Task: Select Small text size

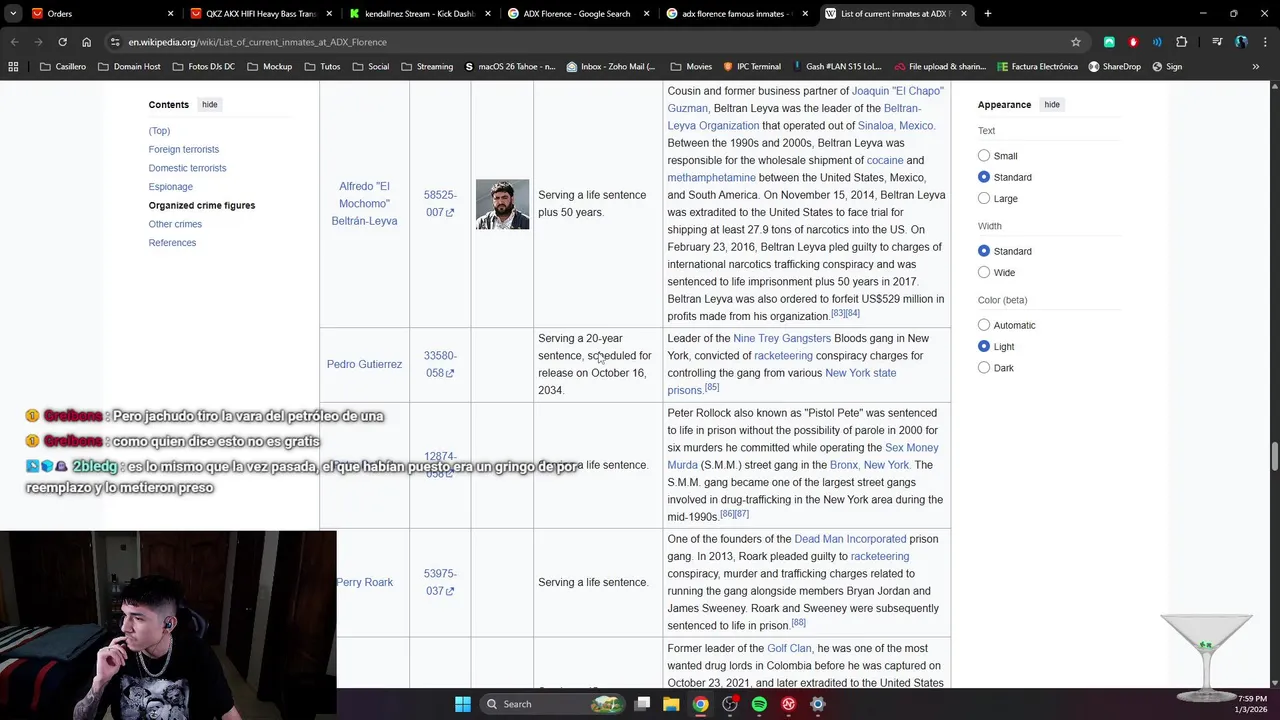Action: (x=984, y=156)
